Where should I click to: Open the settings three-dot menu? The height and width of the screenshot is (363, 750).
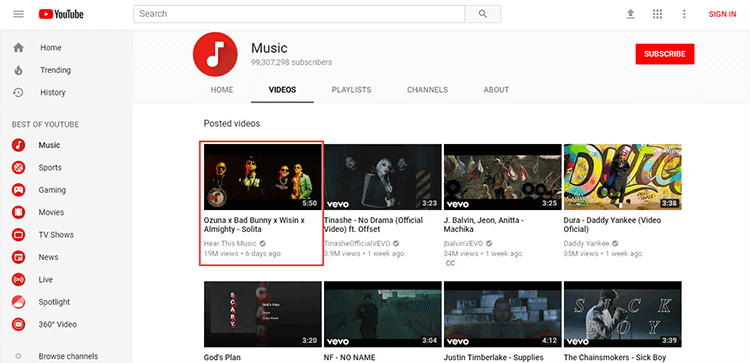(x=684, y=14)
